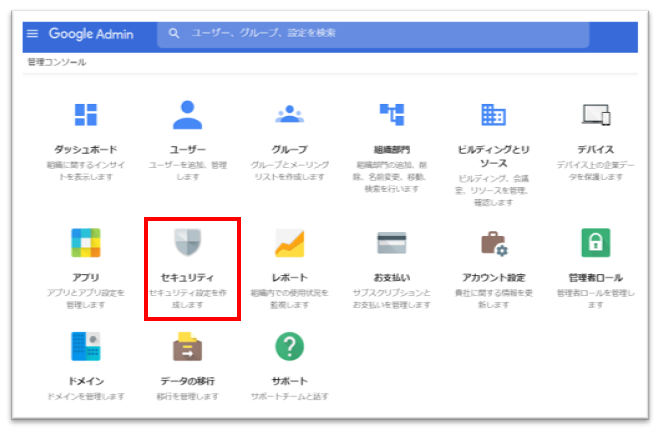Click the 組織部門 title text
This screenshot has width=658, height=430.
pyautogui.click(x=392, y=149)
